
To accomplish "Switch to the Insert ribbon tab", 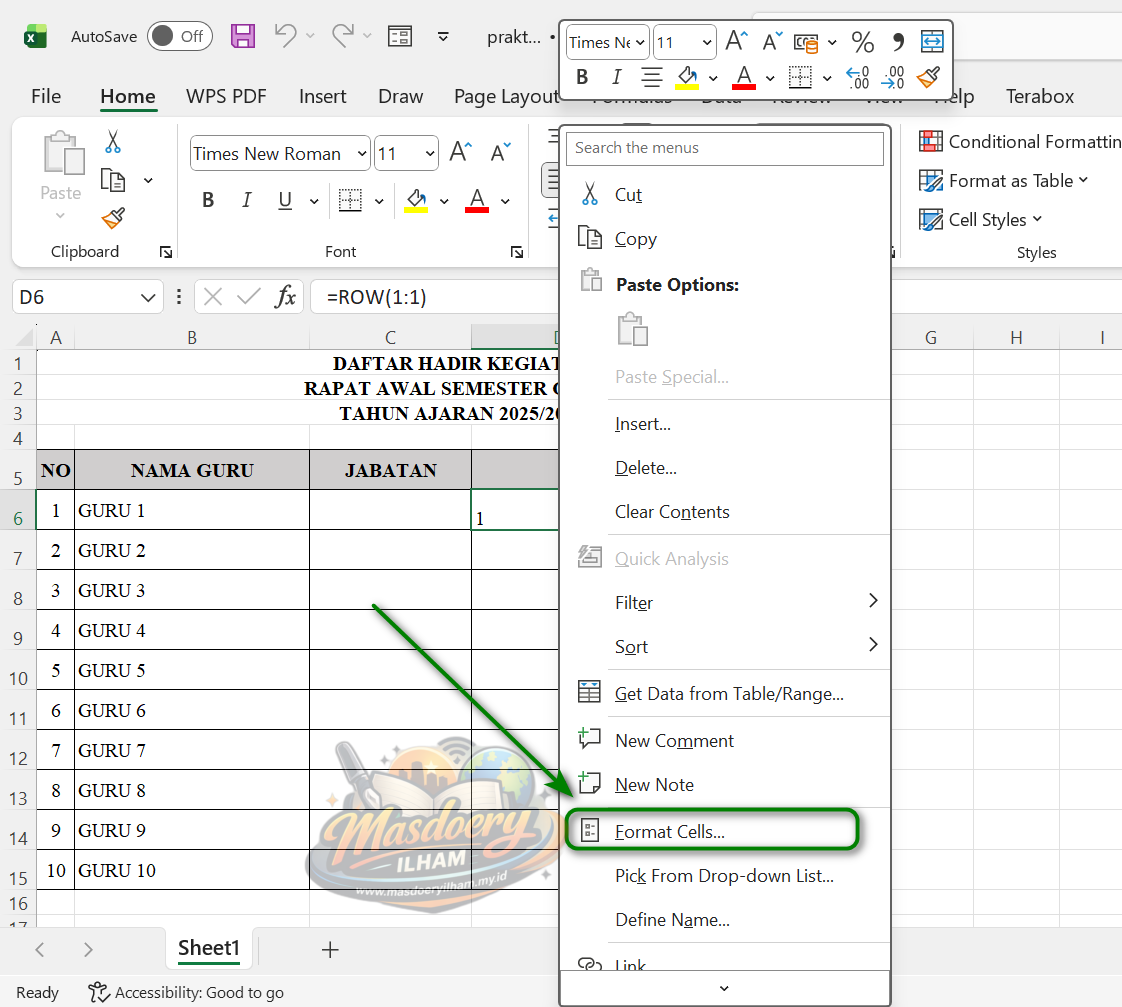I will pos(322,97).
